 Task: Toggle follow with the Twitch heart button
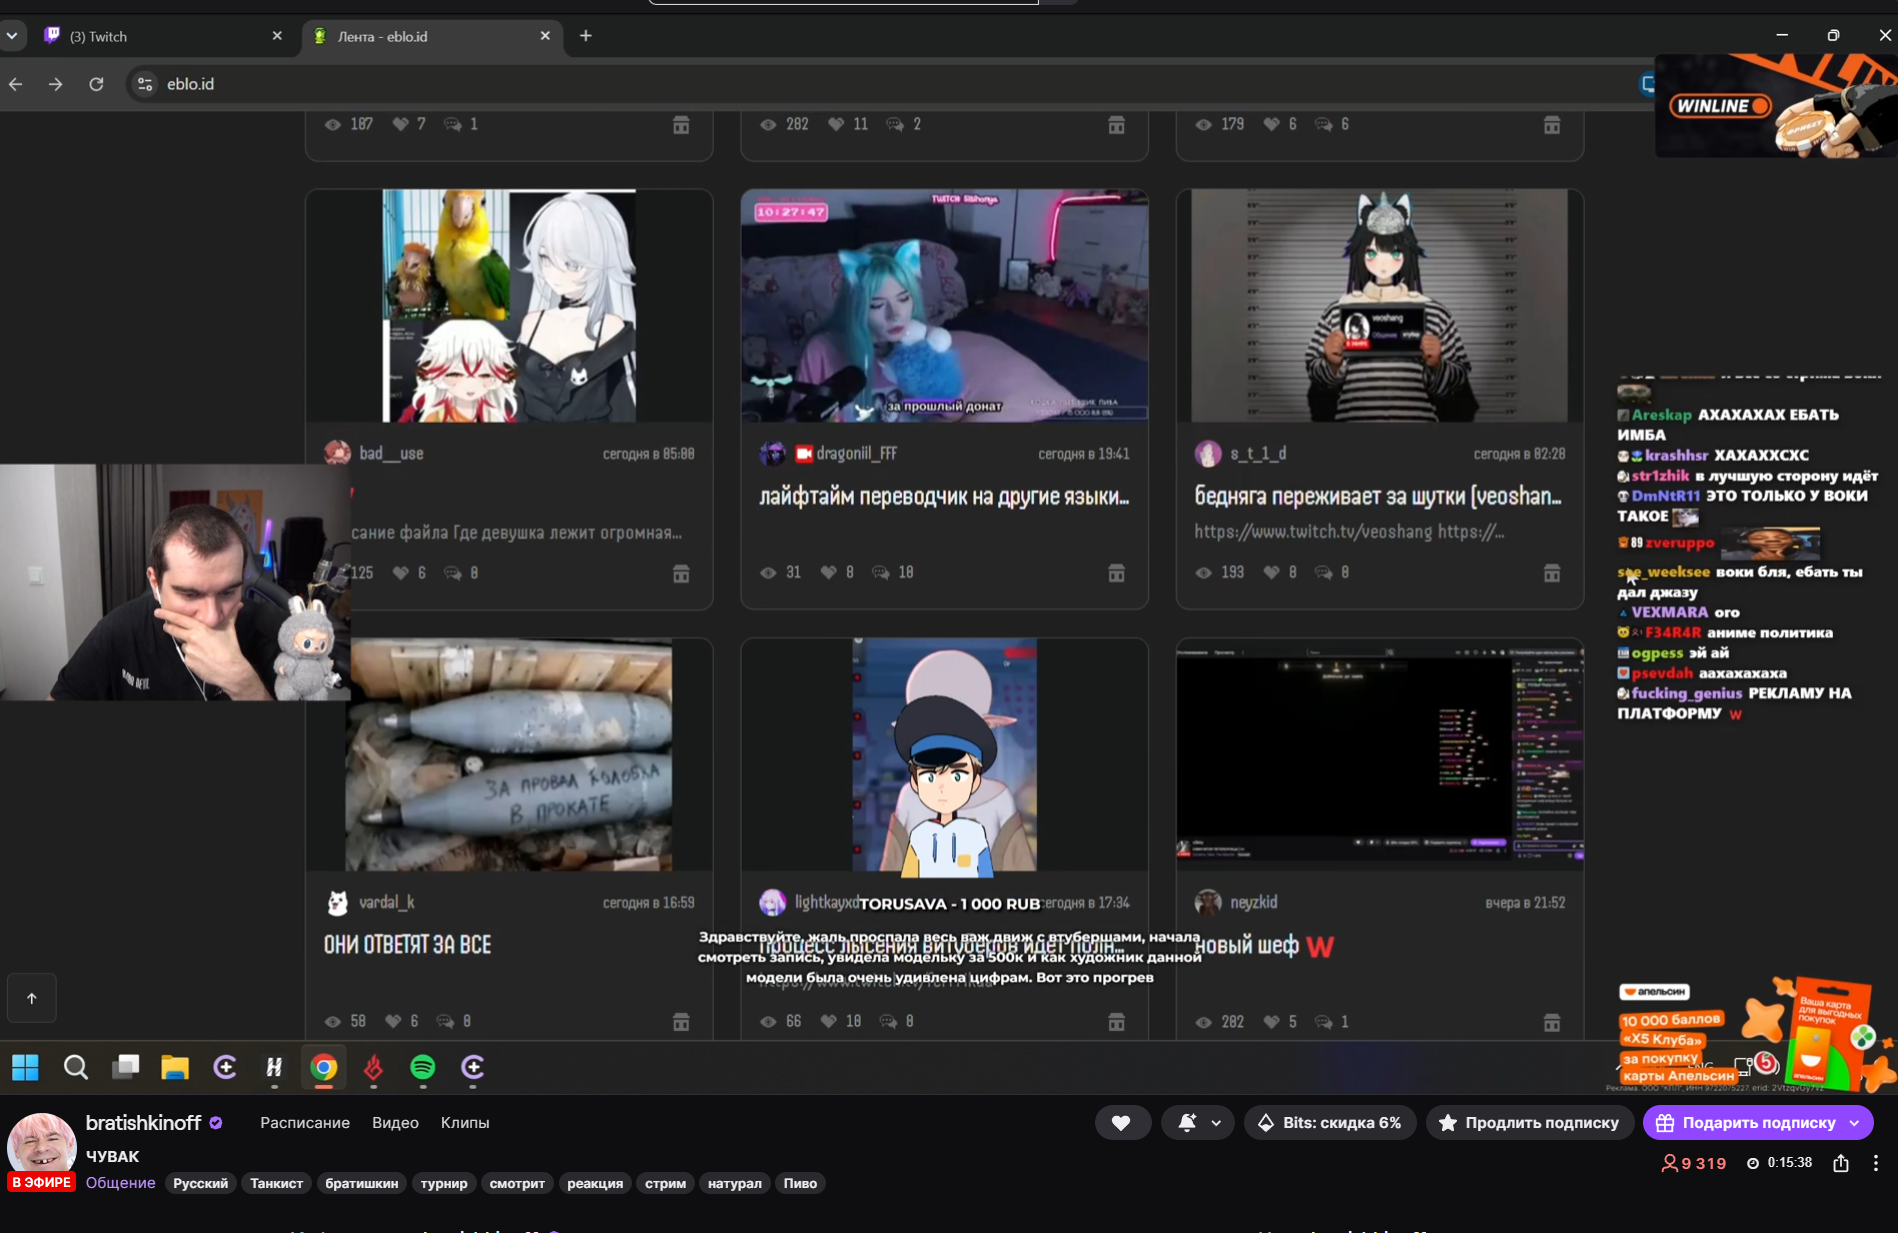(x=1122, y=1123)
